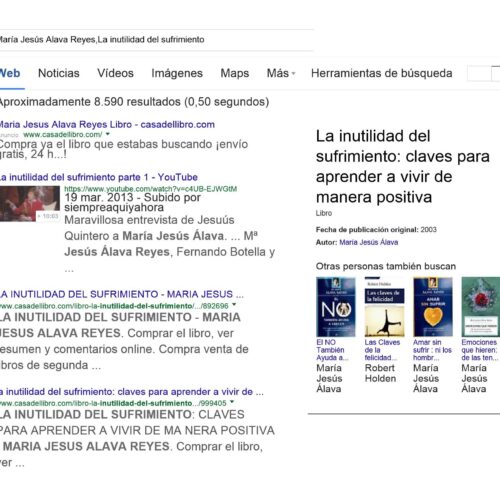This screenshot has width=500, height=500.
Task: Click Fecha de publicación original: 2003 text
Action: point(376,230)
